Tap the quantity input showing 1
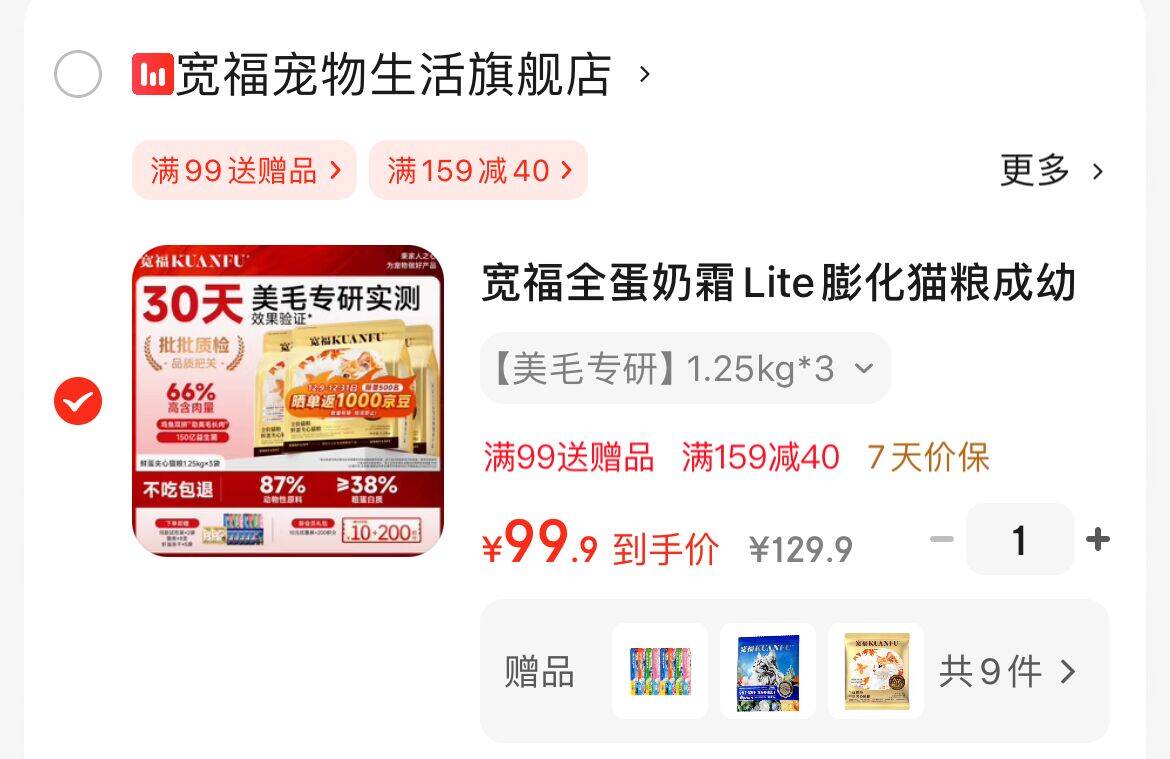Image resolution: width=1170 pixels, height=759 pixels. (x=1019, y=539)
